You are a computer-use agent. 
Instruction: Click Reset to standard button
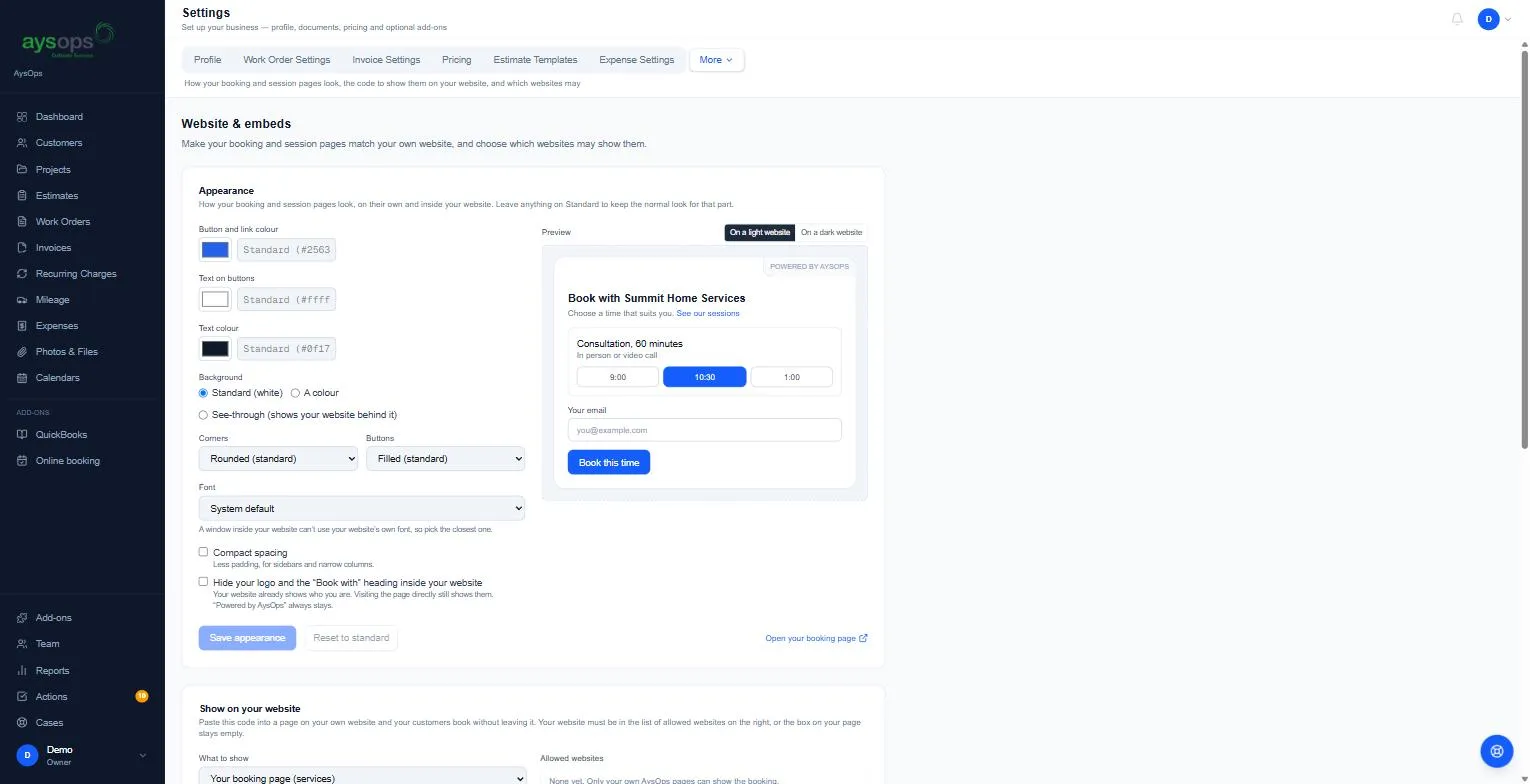tap(351, 638)
